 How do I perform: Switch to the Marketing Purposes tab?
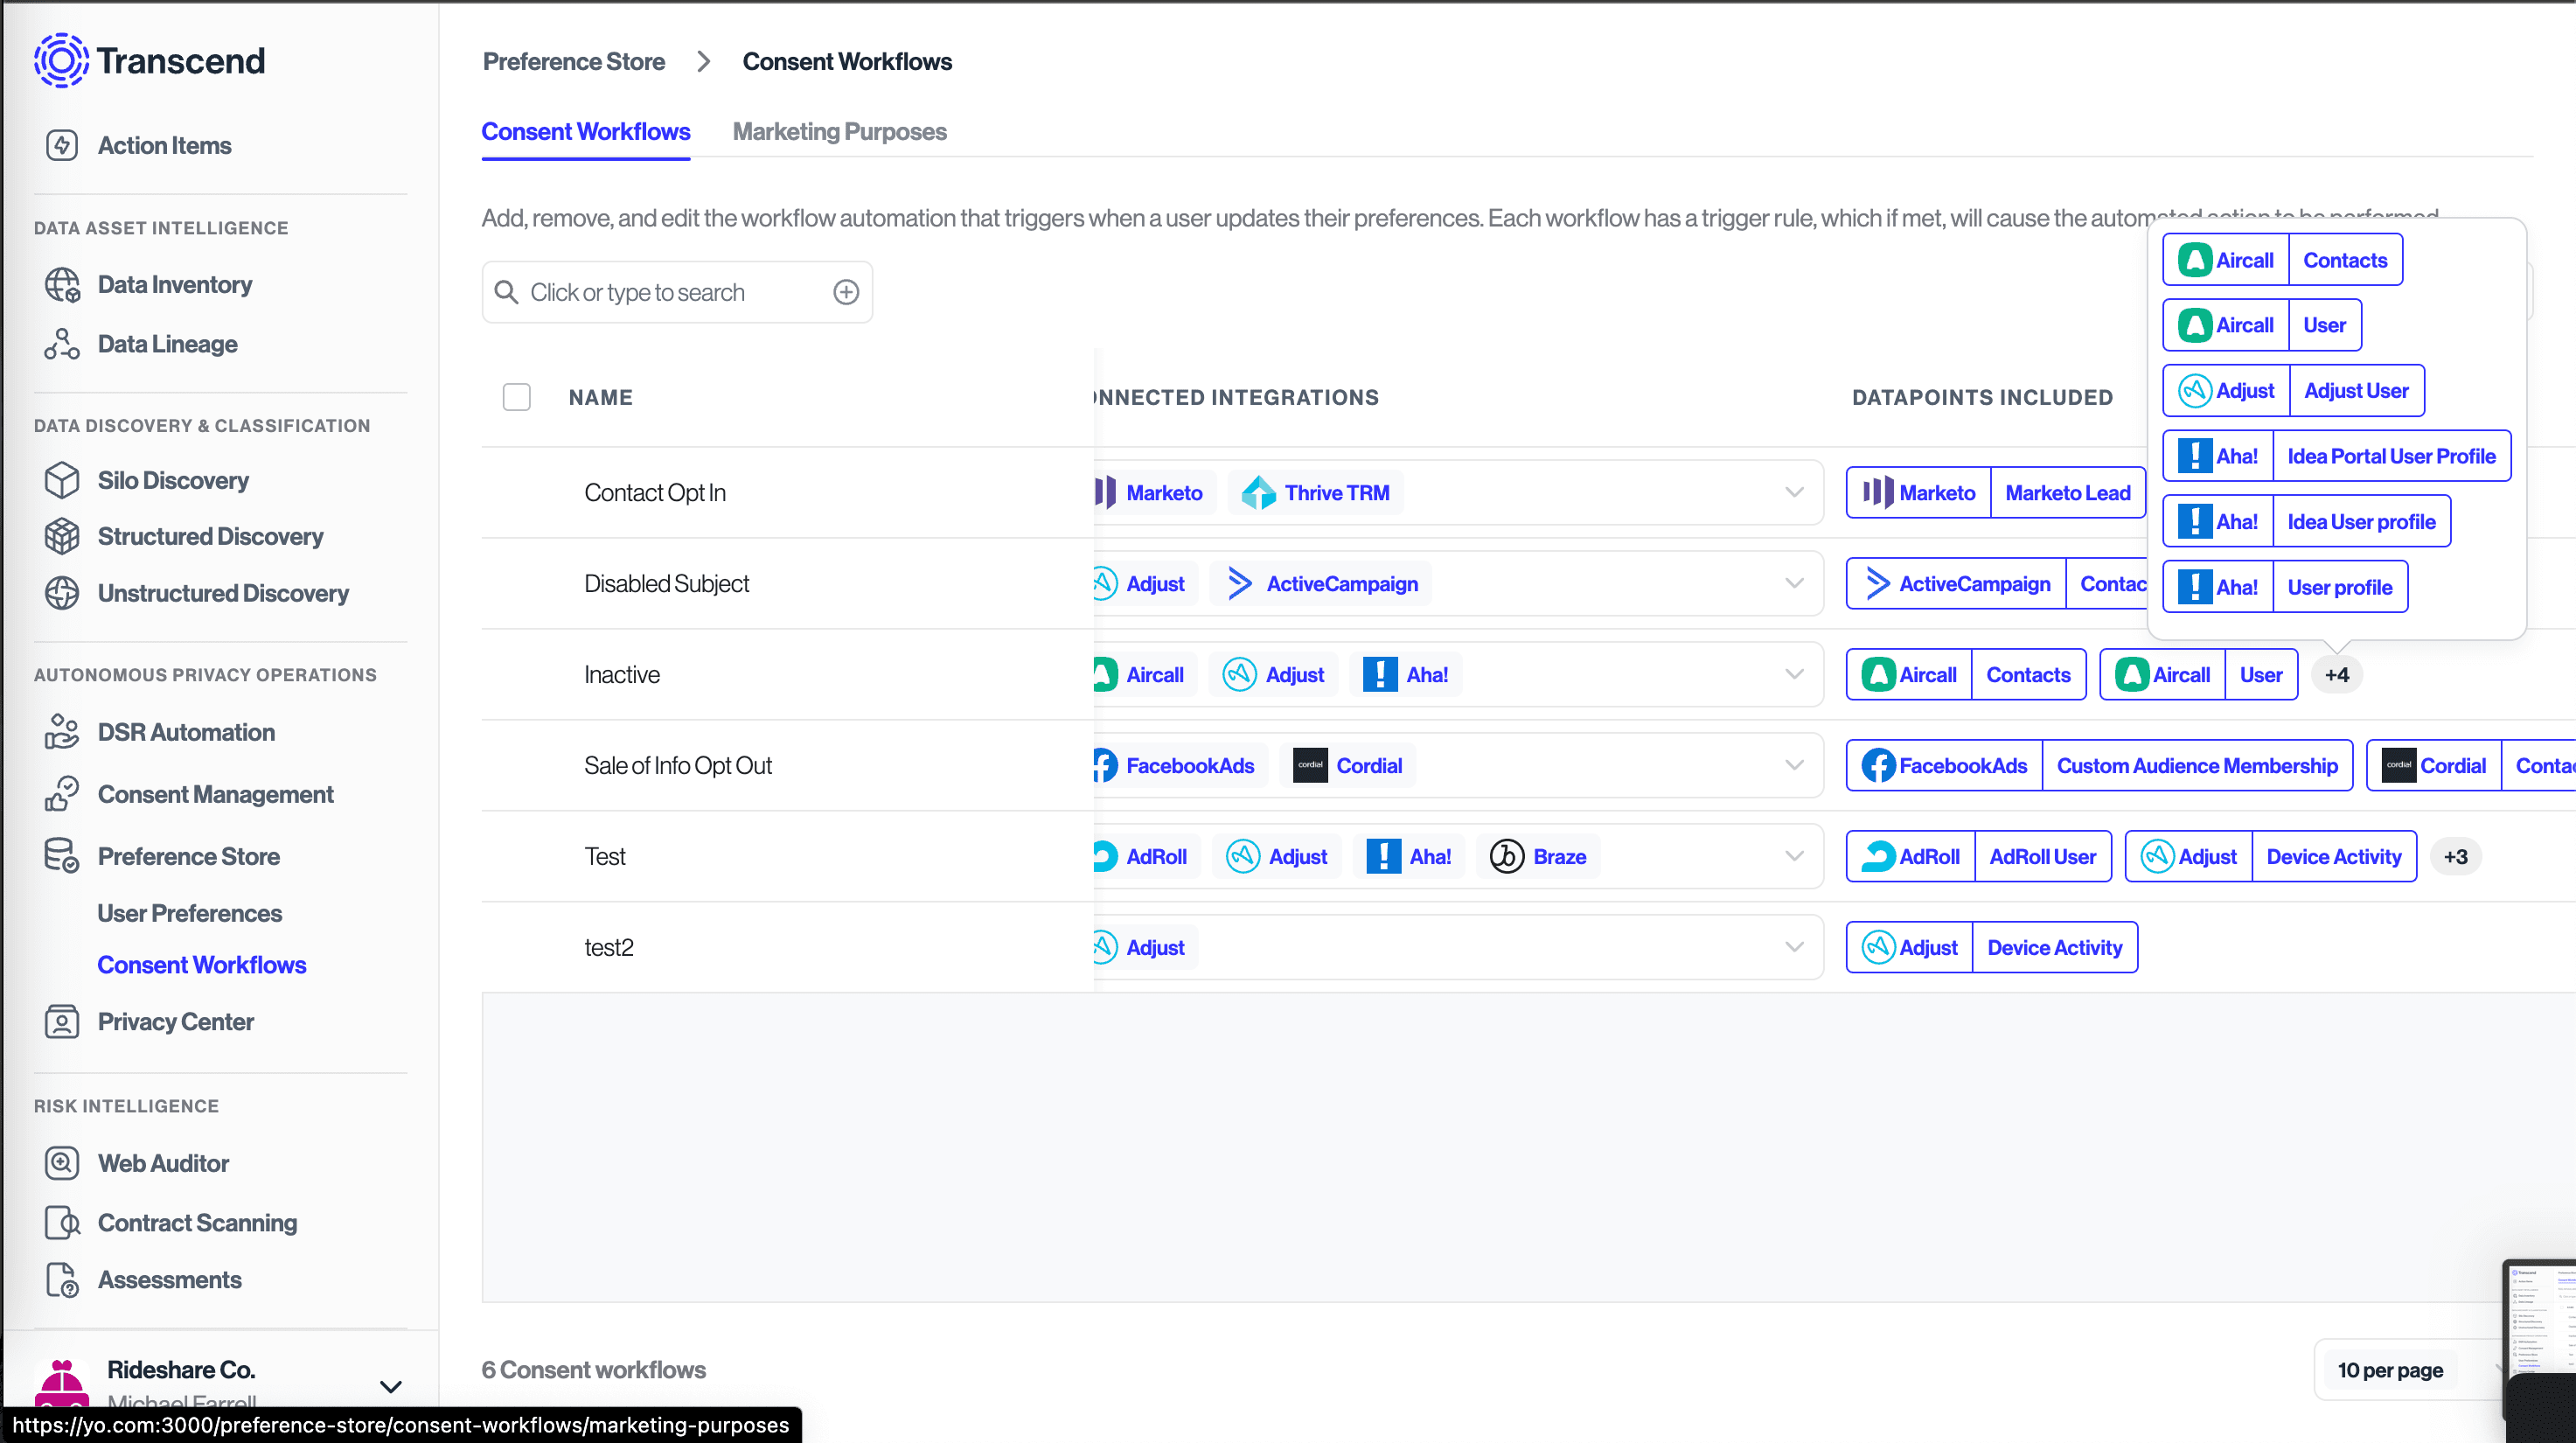839,129
